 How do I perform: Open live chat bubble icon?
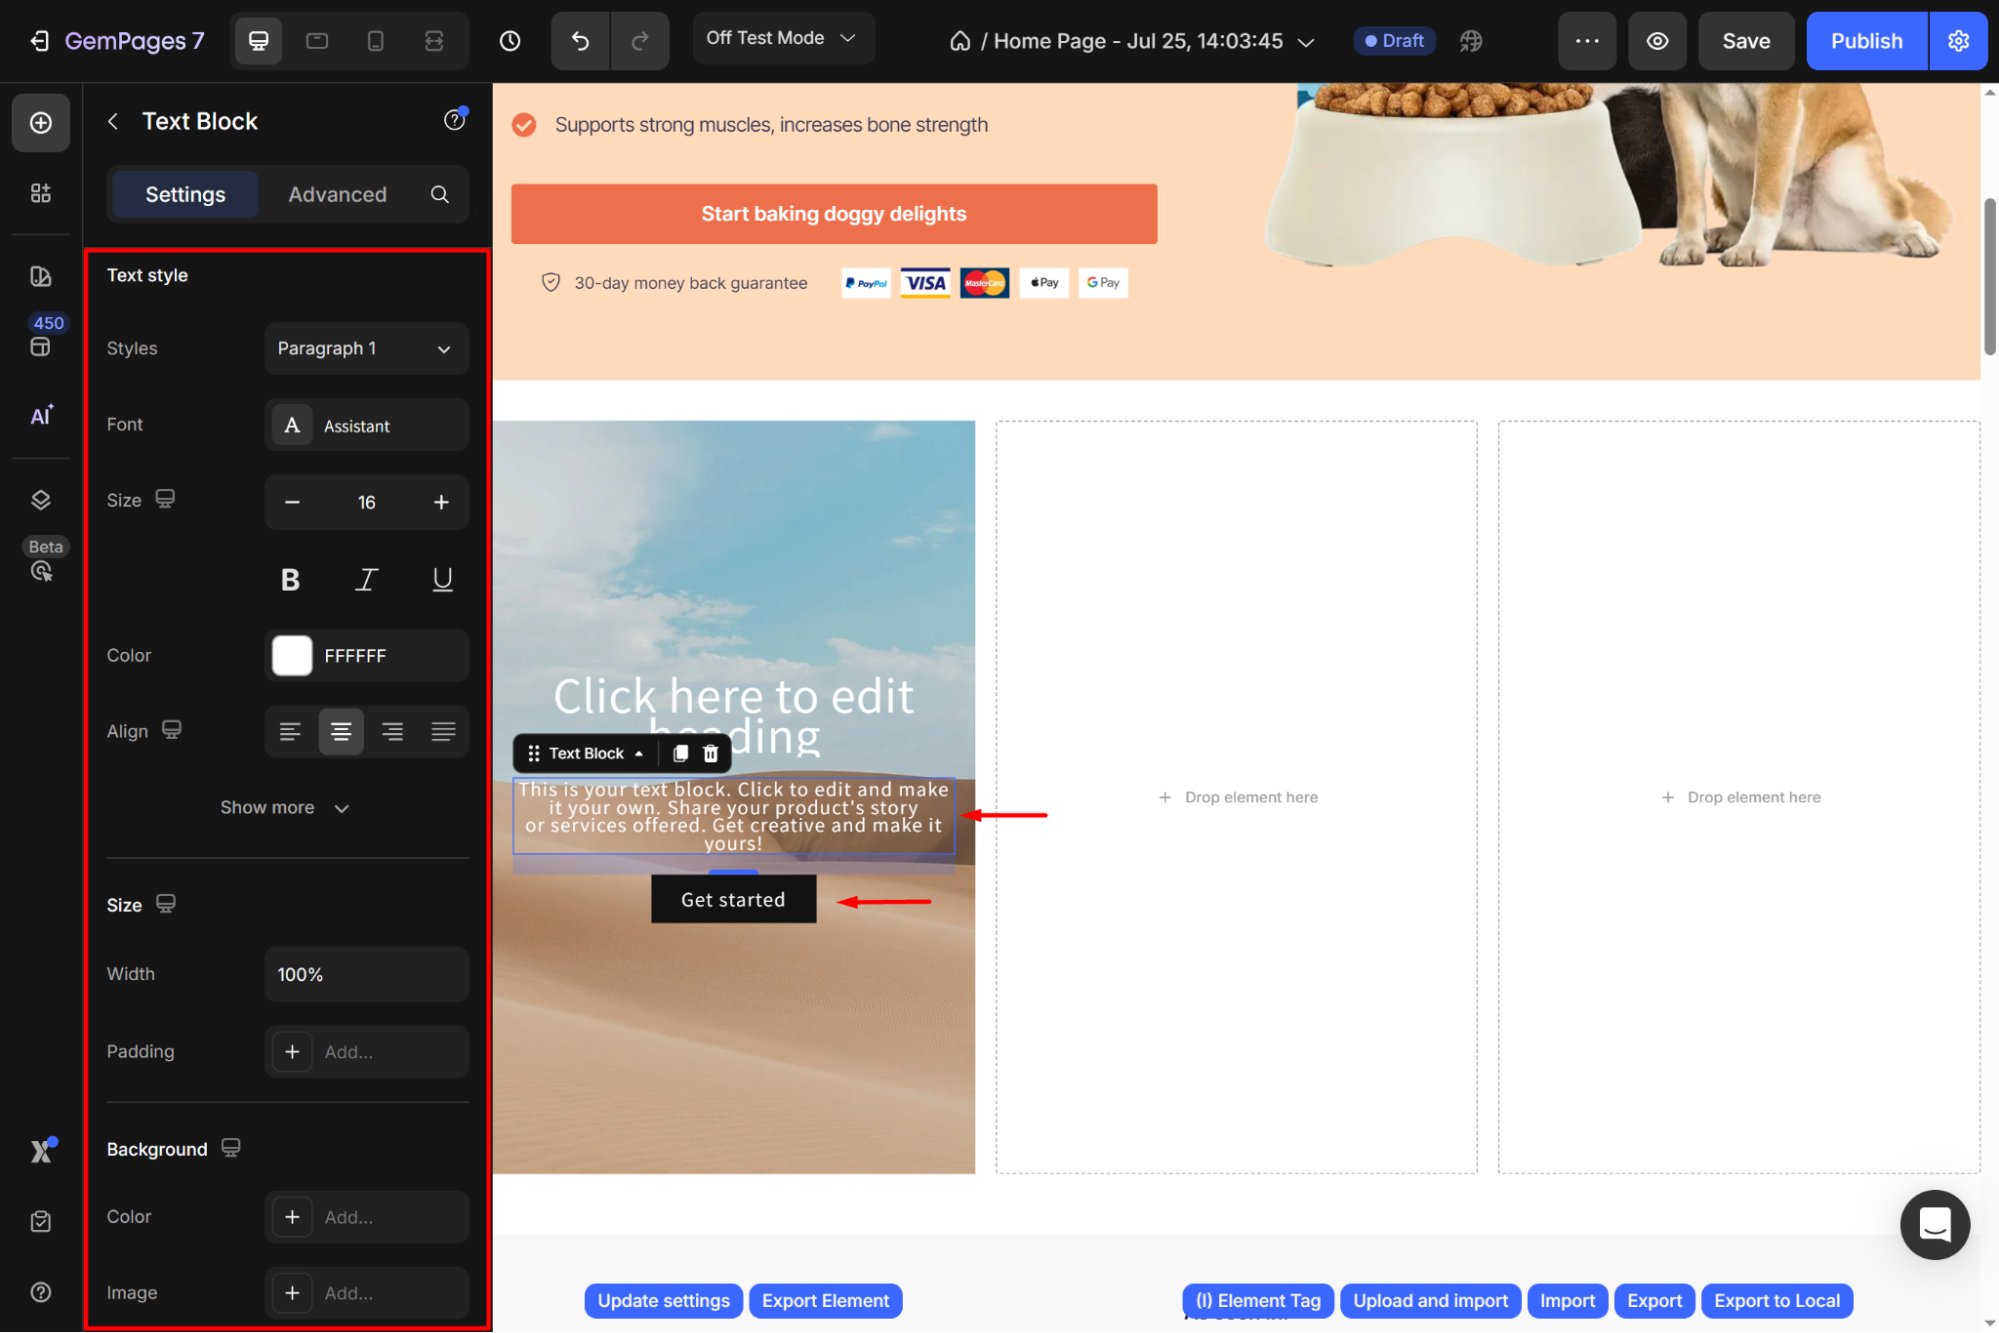coord(1934,1224)
